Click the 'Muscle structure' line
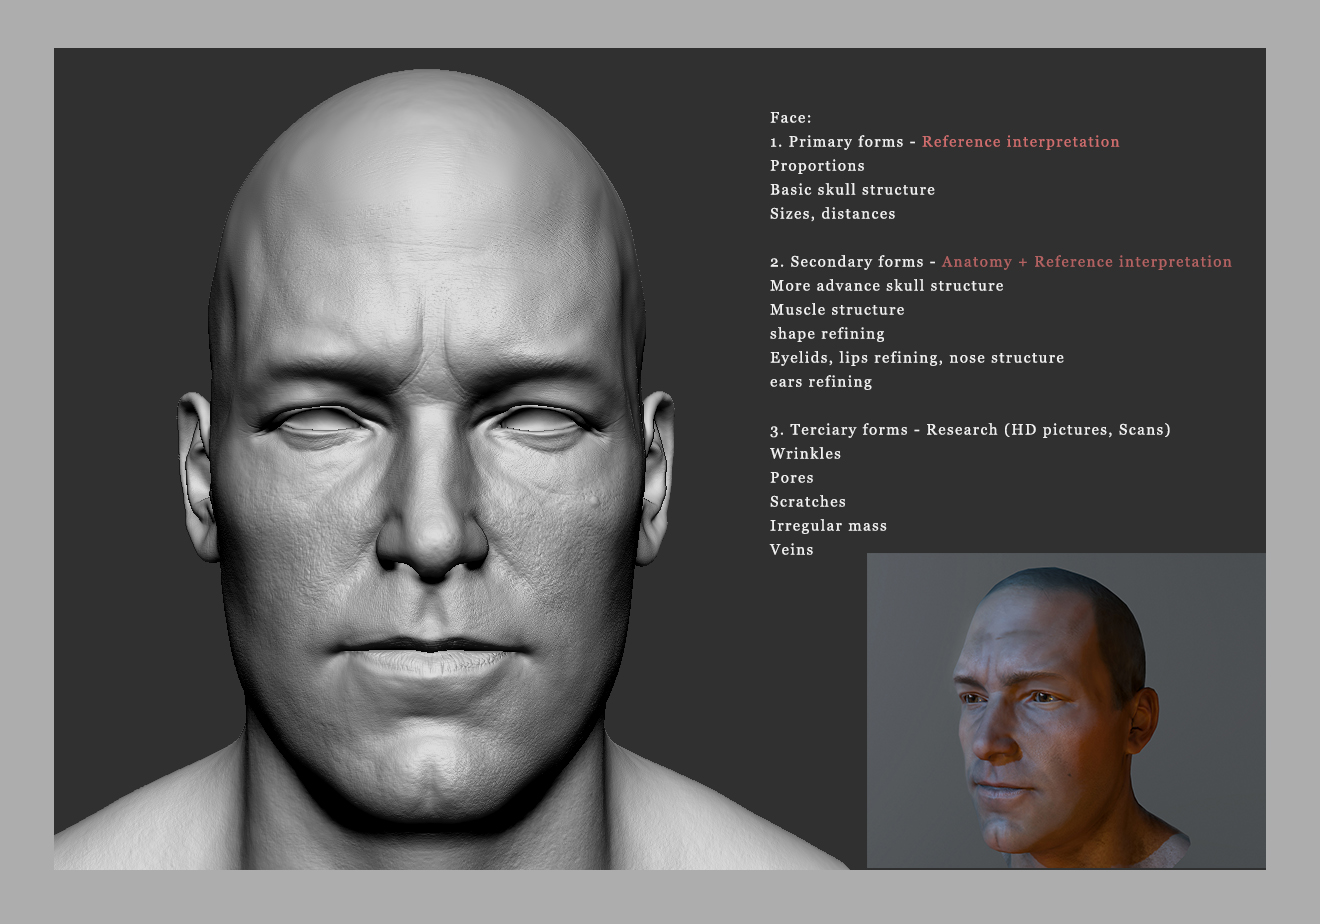This screenshot has width=1320, height=924. [837, 310]
